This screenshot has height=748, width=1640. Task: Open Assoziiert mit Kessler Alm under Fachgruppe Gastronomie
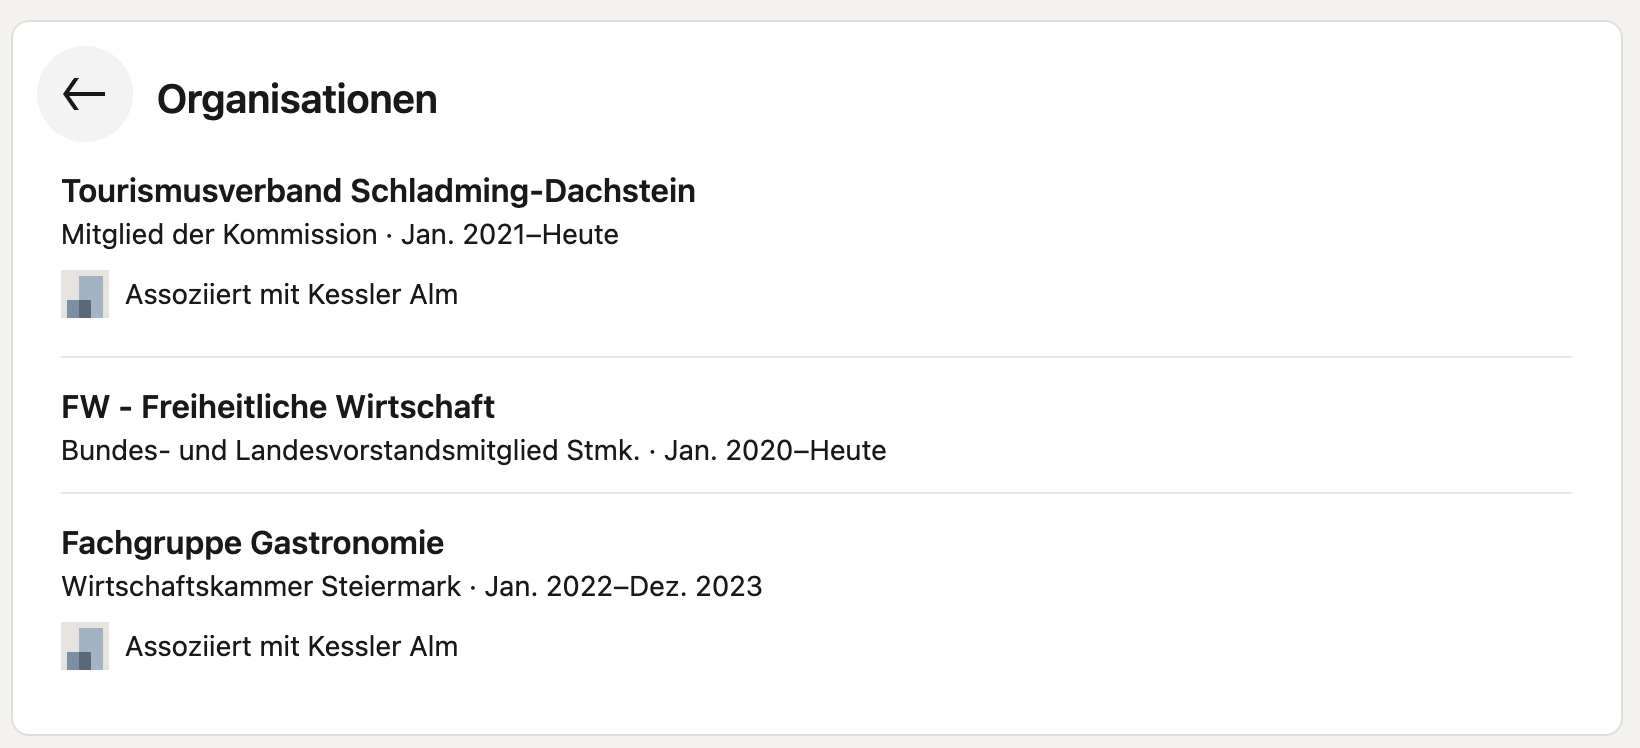pyautogui.click(x=291, y=646)
